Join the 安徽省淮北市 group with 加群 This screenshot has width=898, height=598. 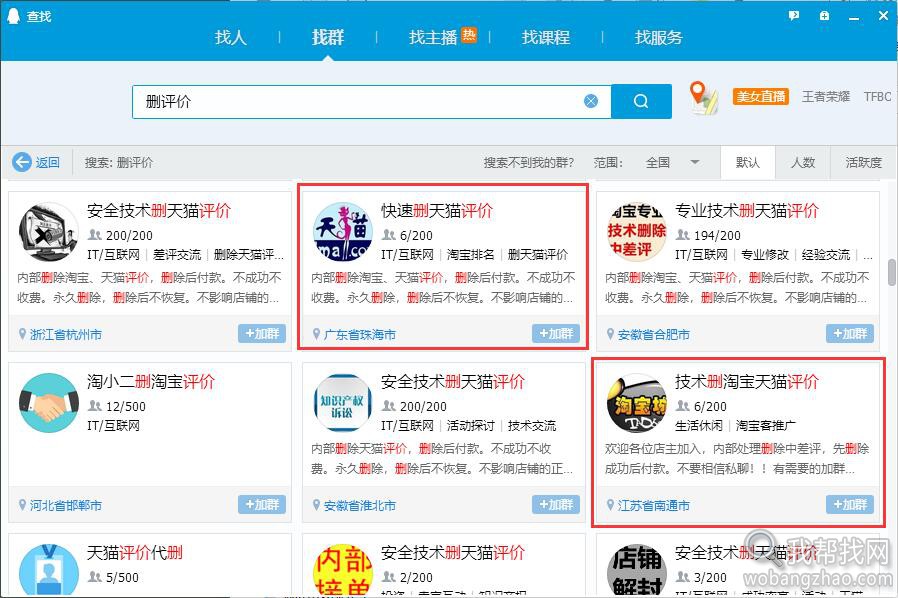point(556,505)
